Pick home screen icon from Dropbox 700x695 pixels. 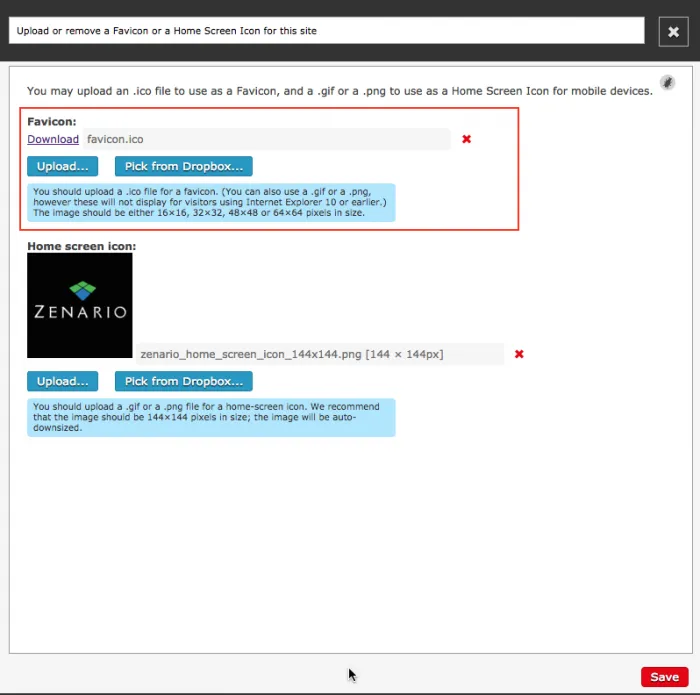point(183,381)
